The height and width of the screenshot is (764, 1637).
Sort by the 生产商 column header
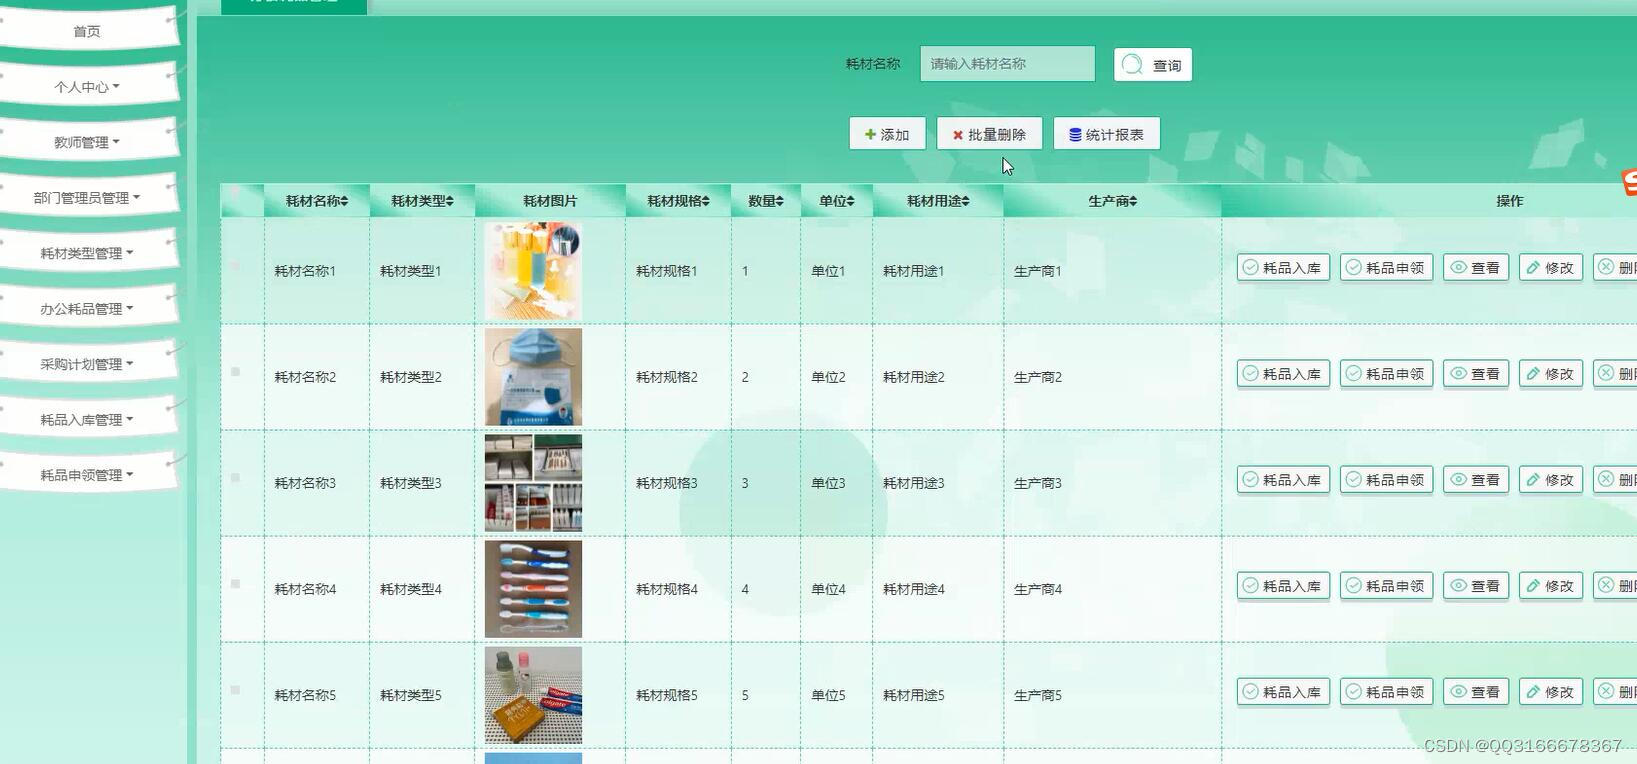point(1112,201)
